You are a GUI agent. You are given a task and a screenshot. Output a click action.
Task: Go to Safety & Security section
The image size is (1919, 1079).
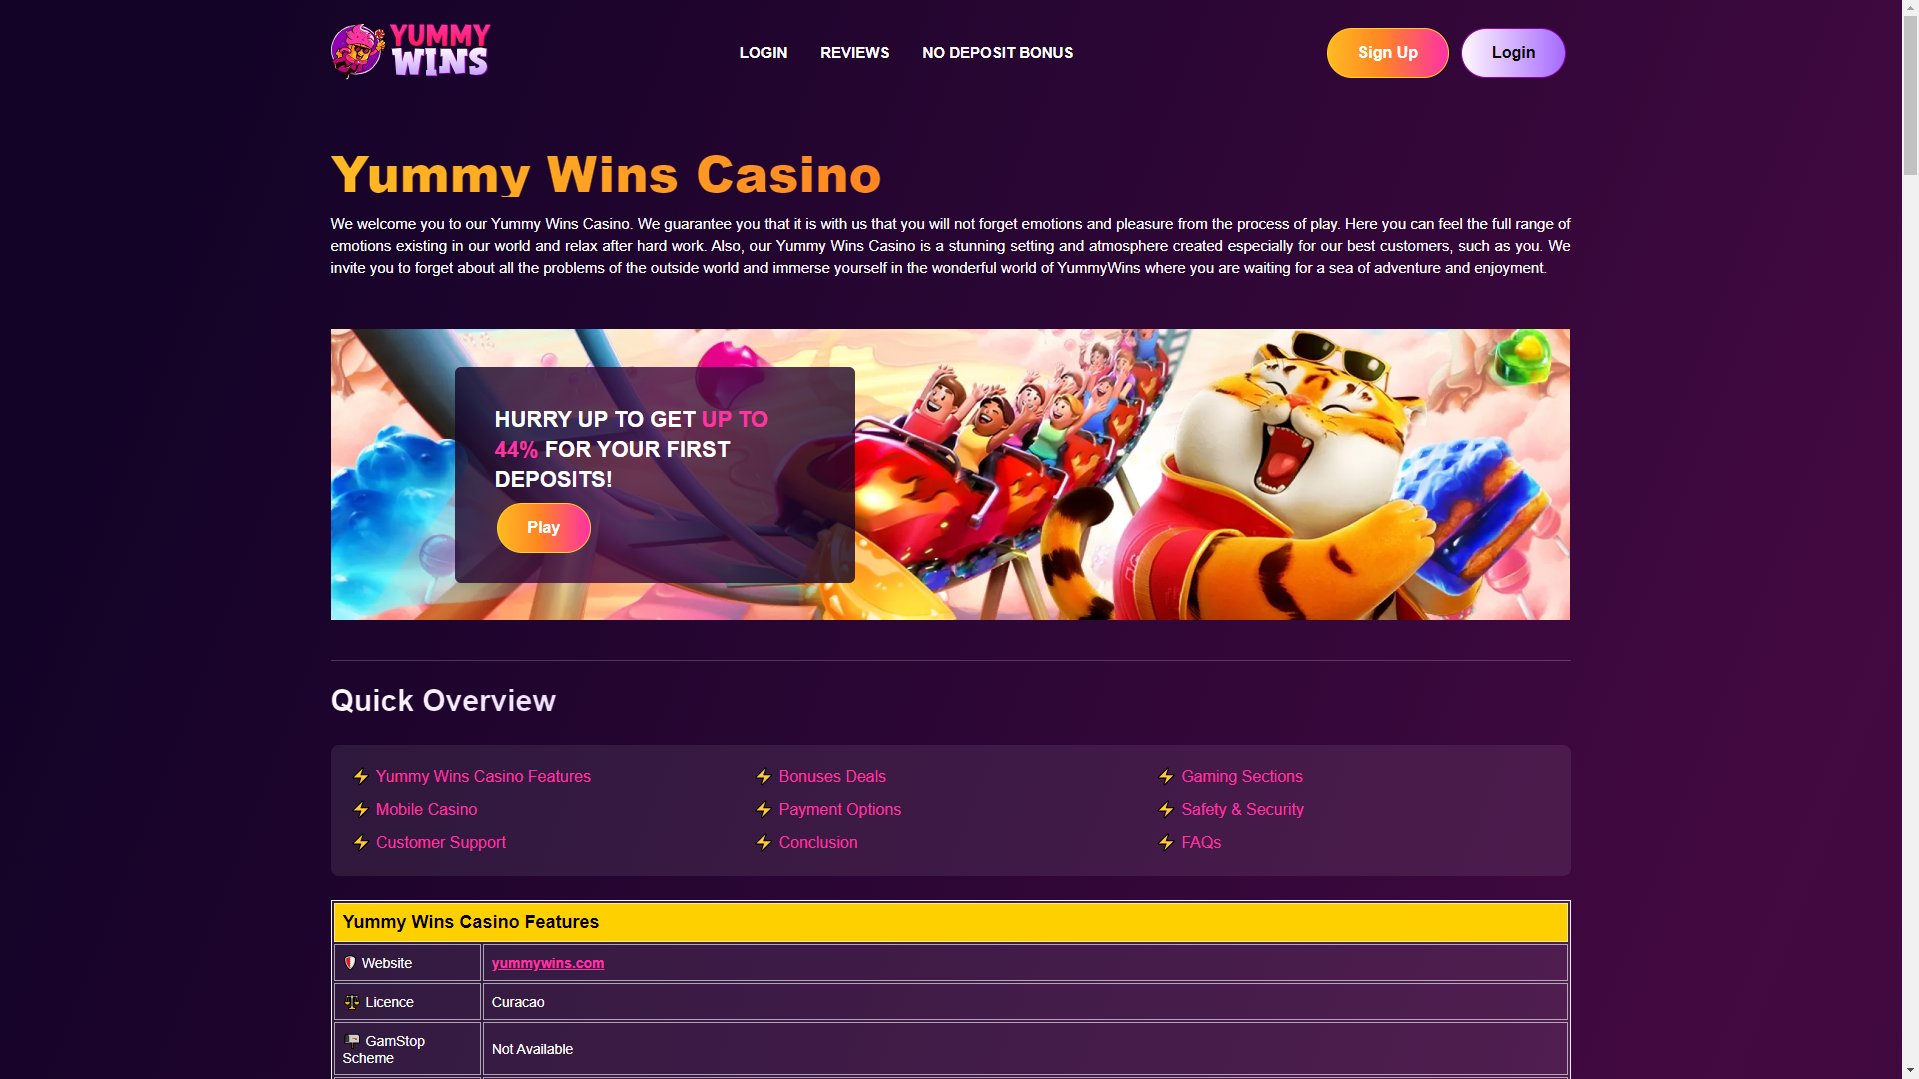click(1242, 810)
